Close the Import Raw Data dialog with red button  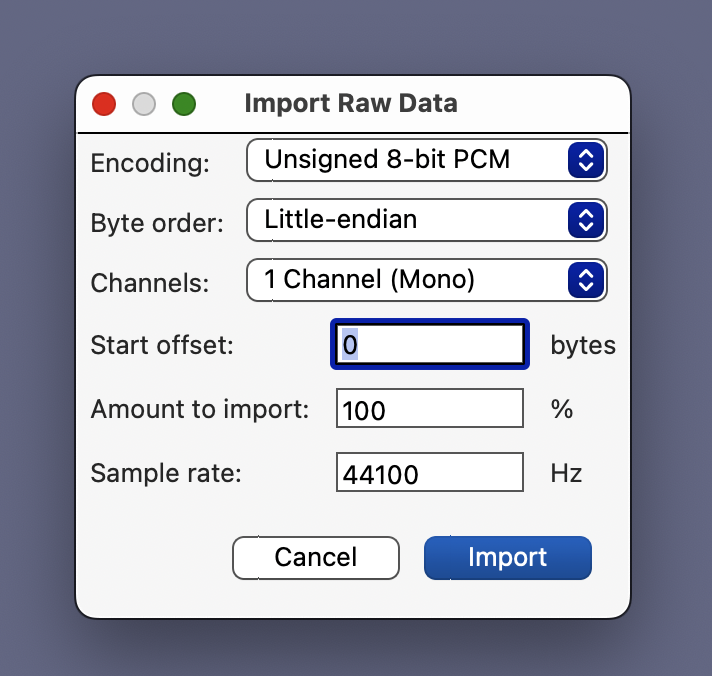point(104,104)
